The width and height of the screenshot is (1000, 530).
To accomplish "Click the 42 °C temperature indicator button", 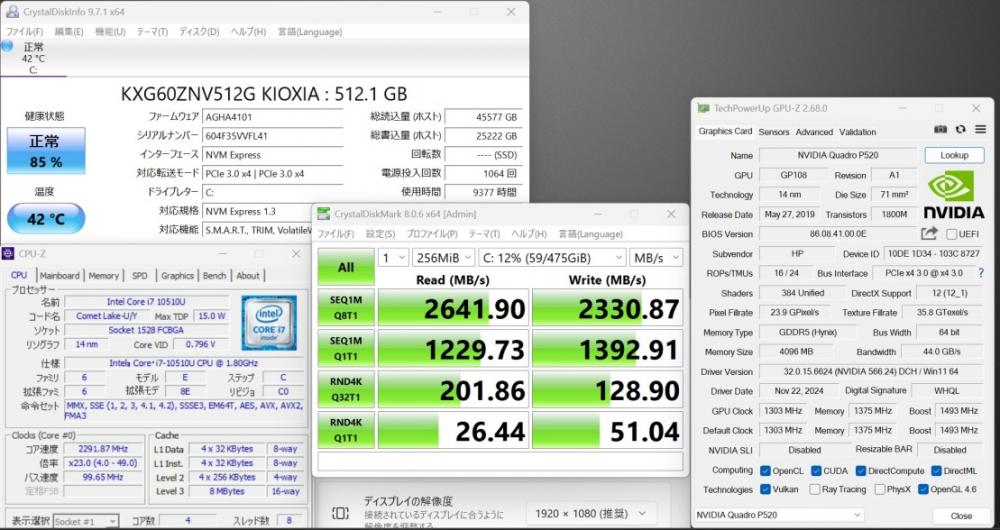I will [x=46, y=219].
